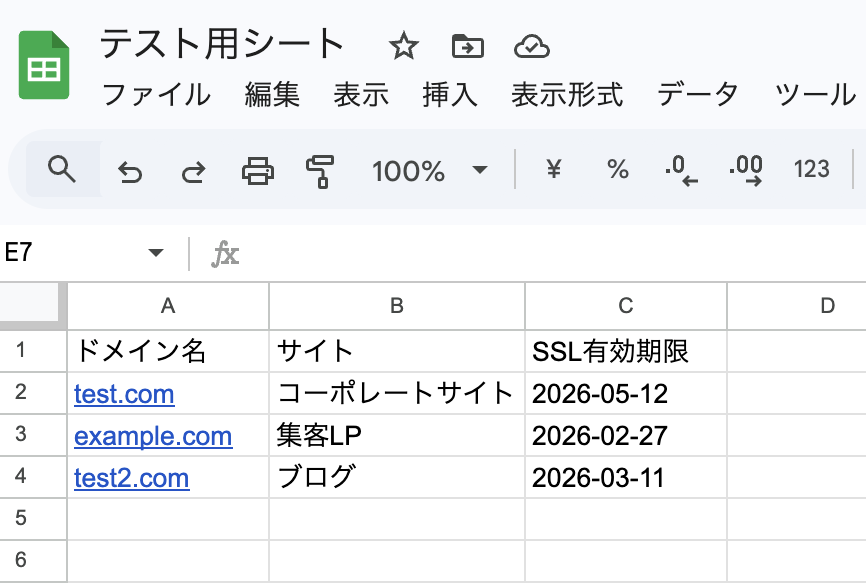This screenshot has width=866, height=583.
Task: Click the decrease decimal places icon
Action: 681,171
